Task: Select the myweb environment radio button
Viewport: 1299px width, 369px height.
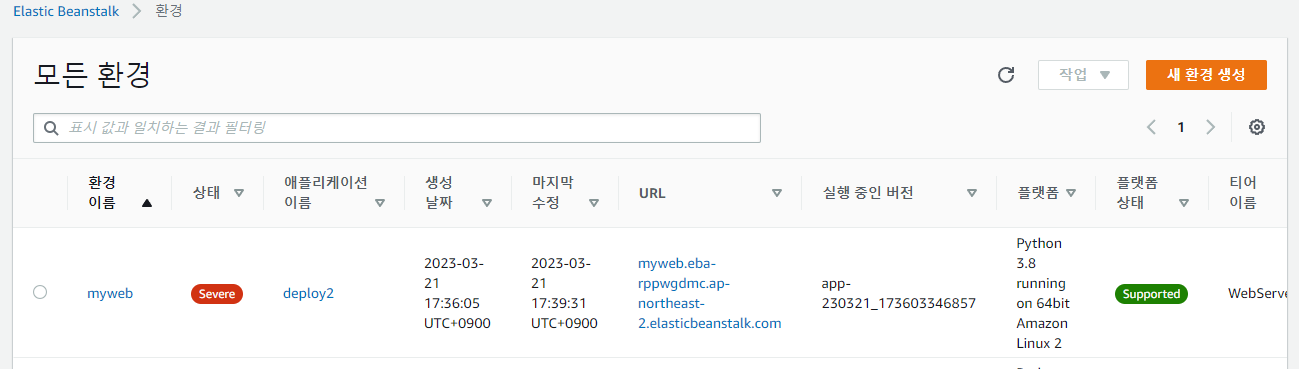Action: [40, 292]
